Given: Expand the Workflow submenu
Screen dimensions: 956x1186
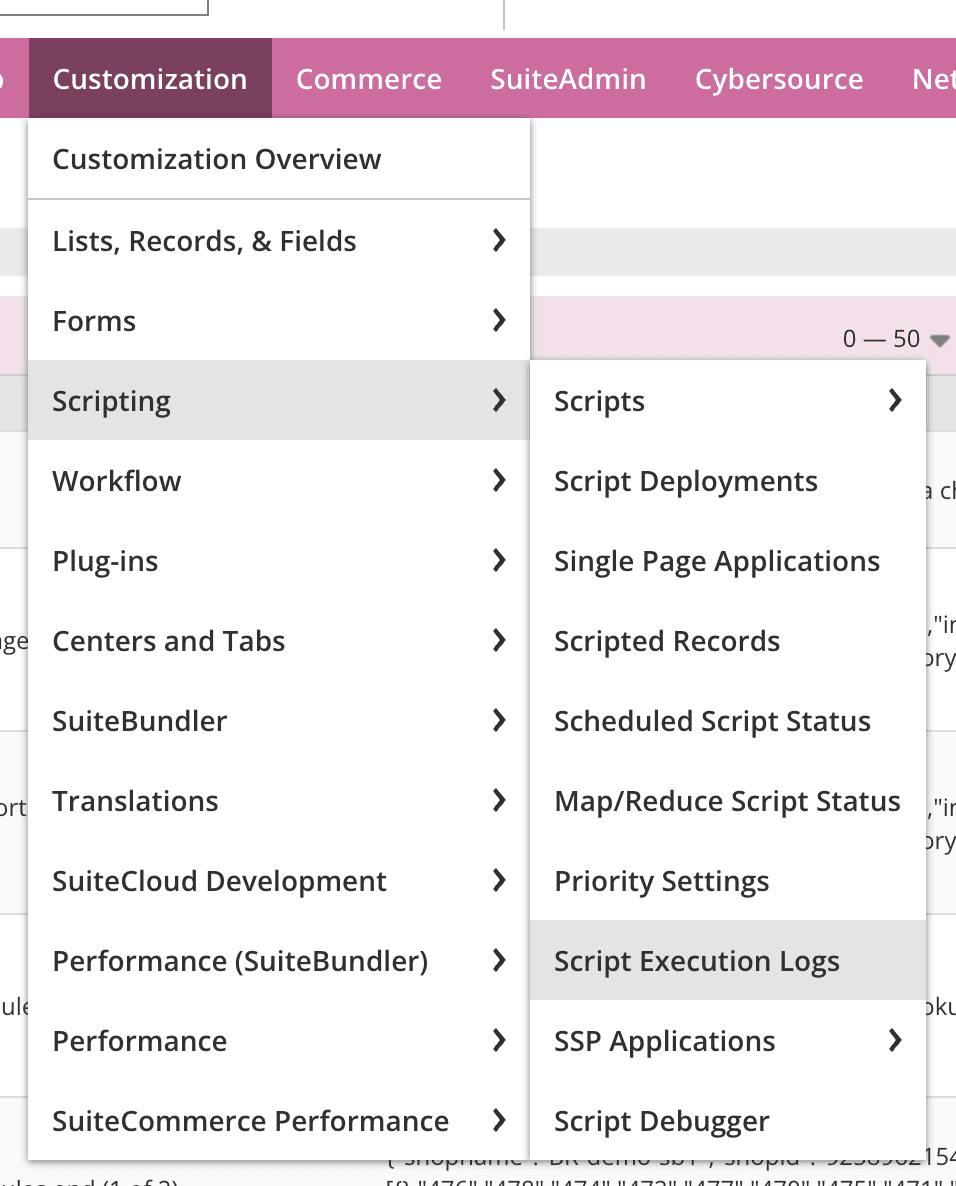Looking at the screenshot, I should pos(498,480).
